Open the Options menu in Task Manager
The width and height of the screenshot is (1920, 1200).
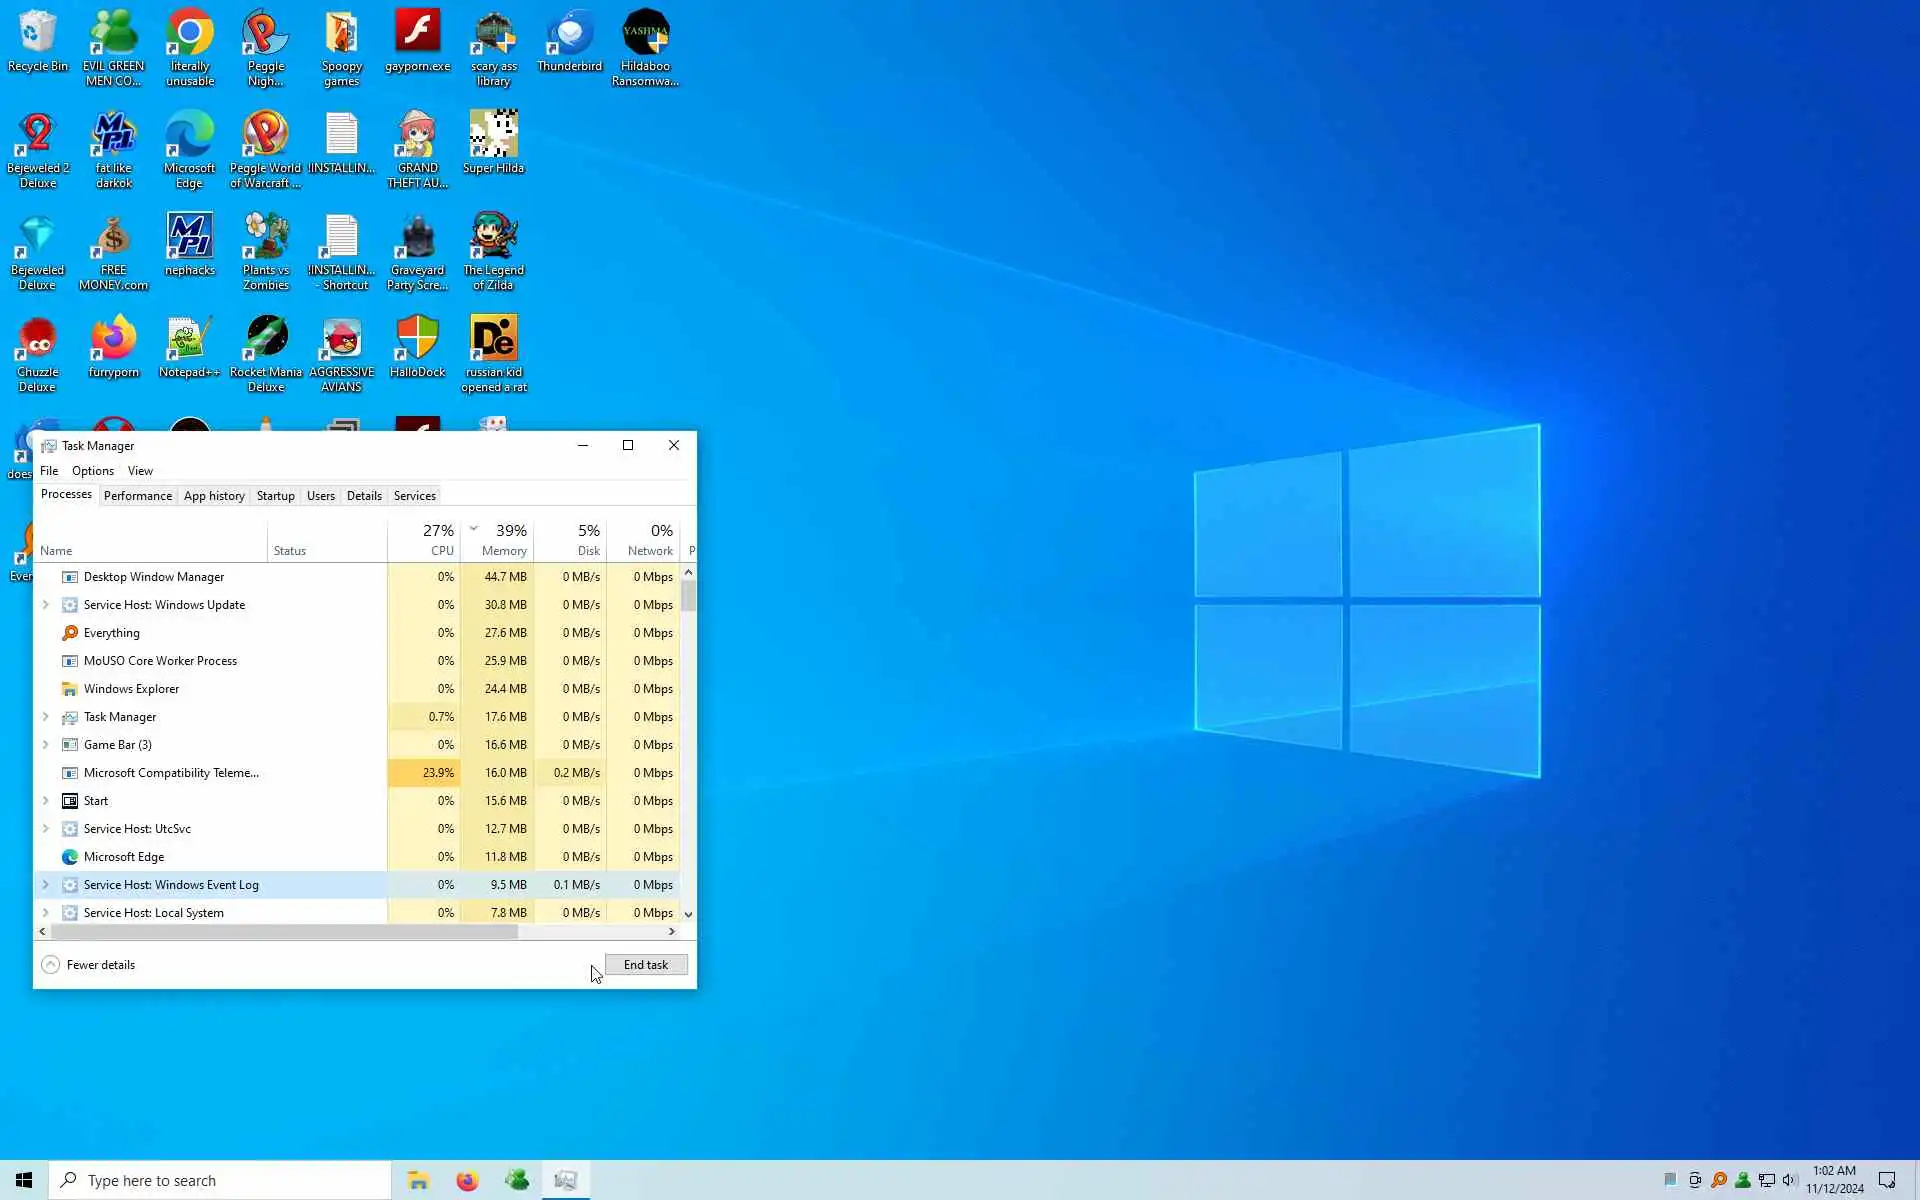[92, 471]
